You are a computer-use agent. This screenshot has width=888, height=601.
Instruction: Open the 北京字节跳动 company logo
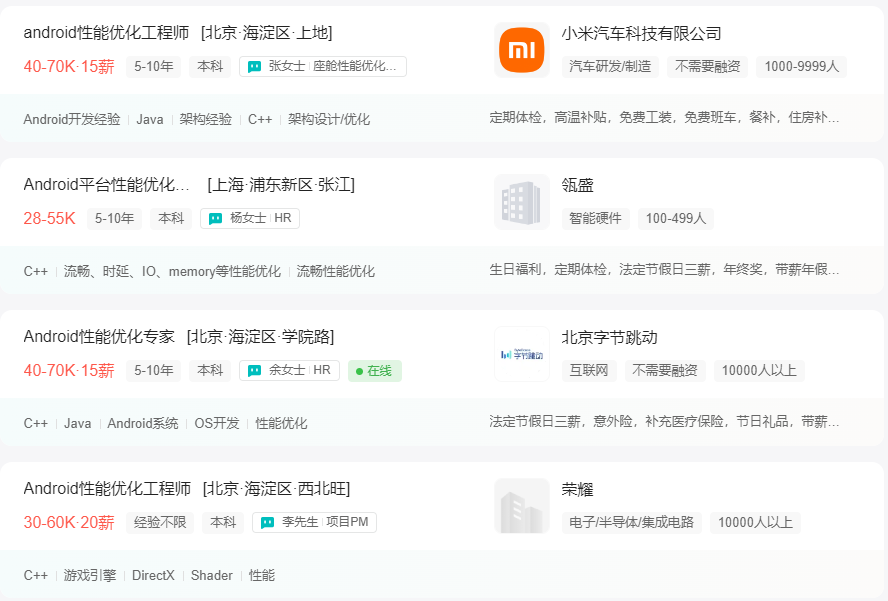pyautogui.click(x=522, y=354)
